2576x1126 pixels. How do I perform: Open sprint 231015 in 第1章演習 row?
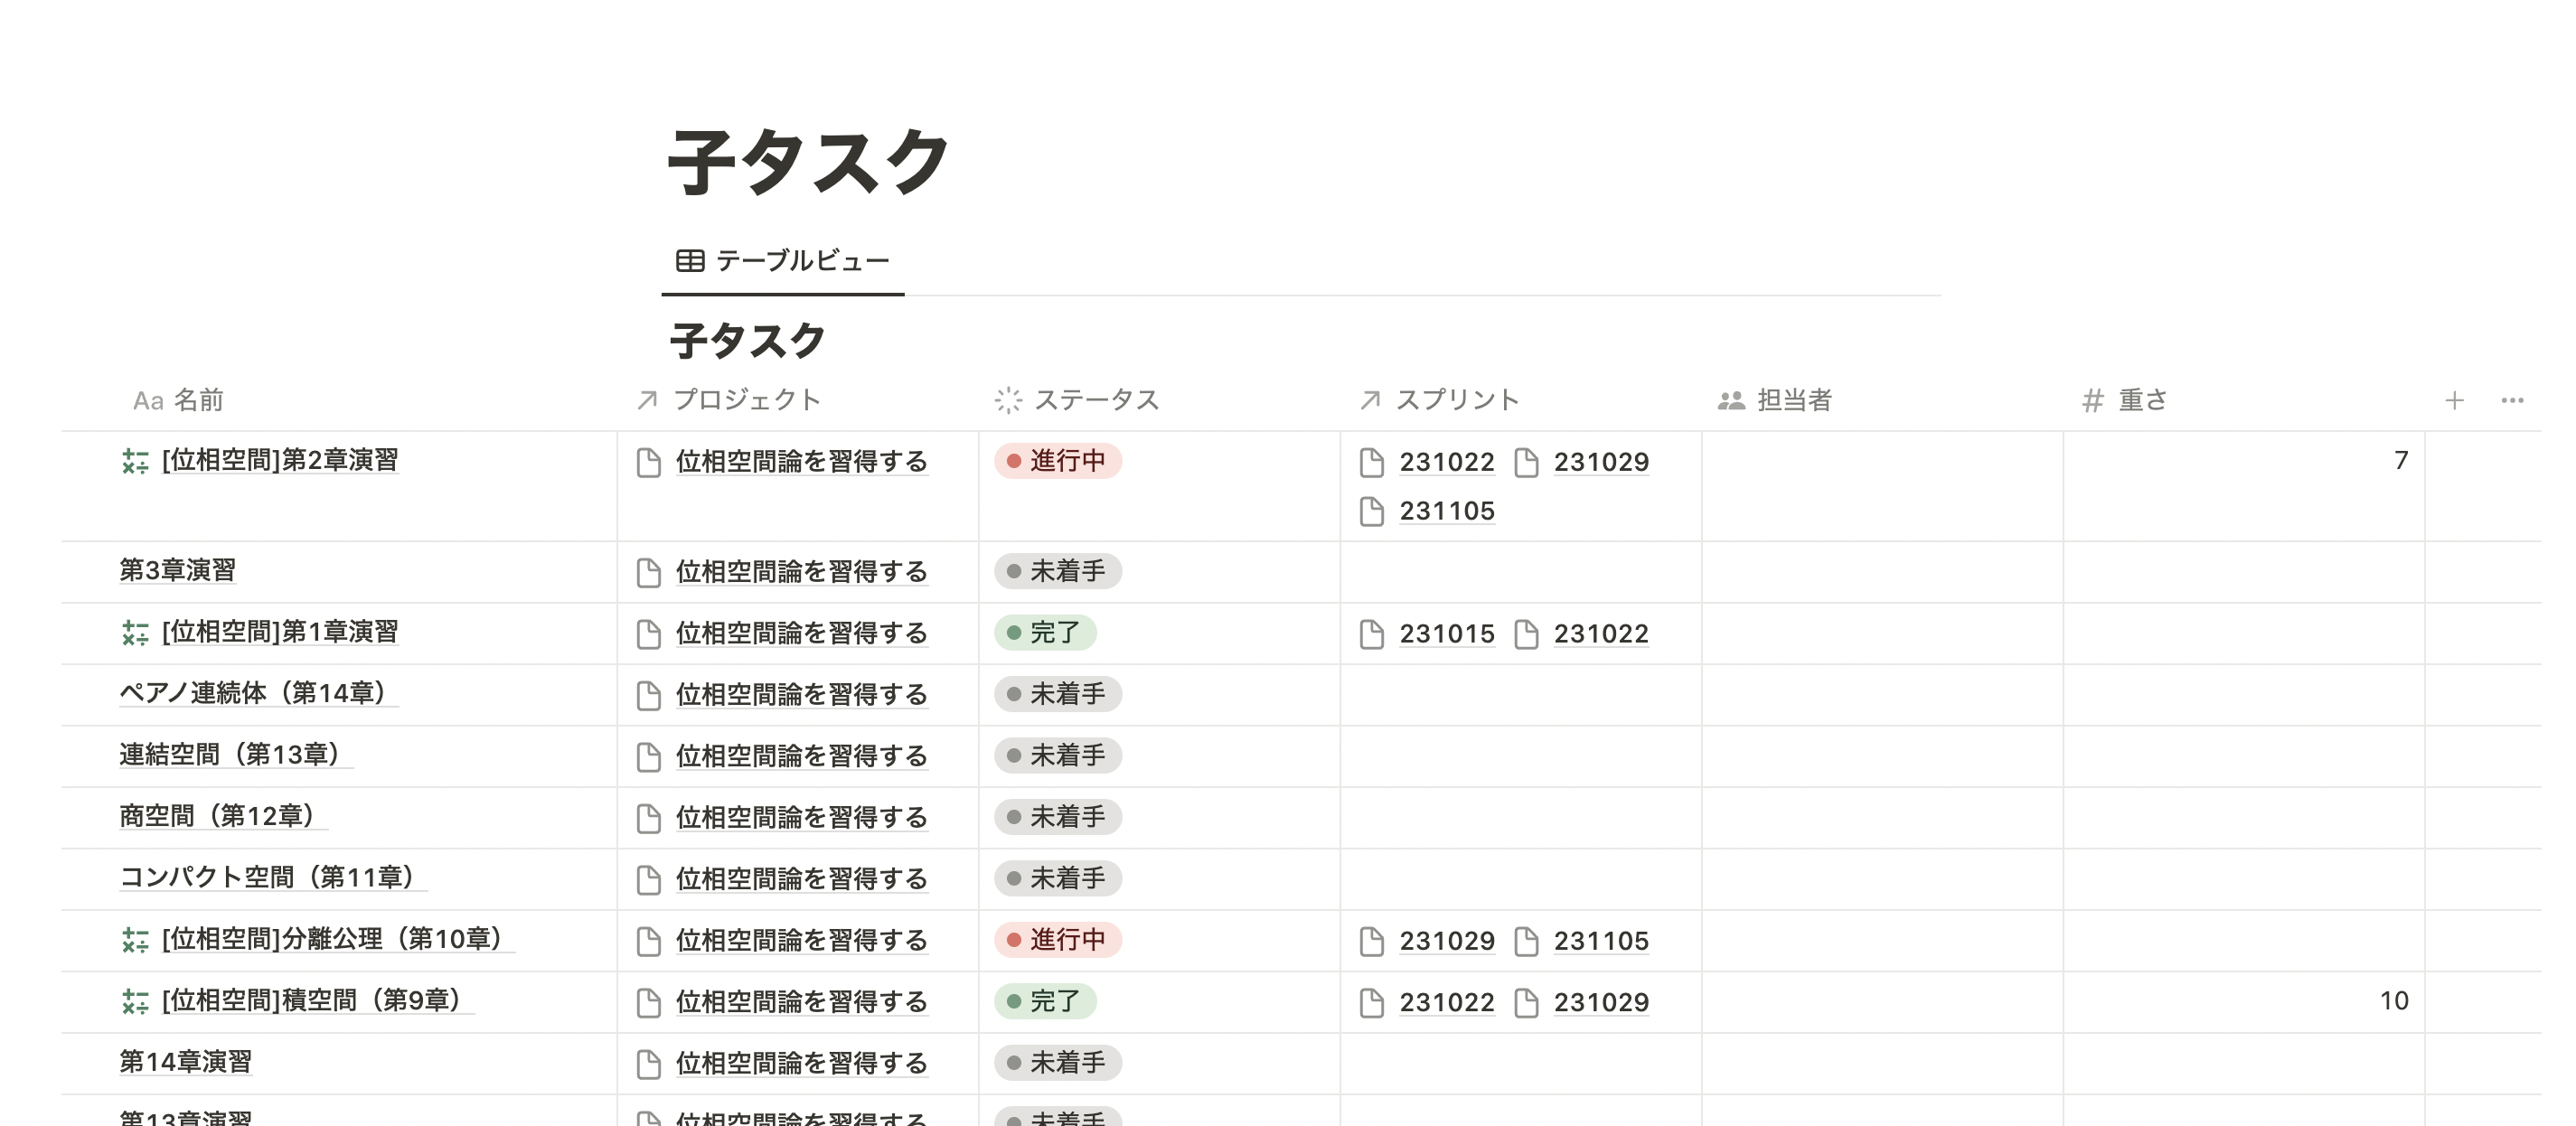tap(1447, 634)
